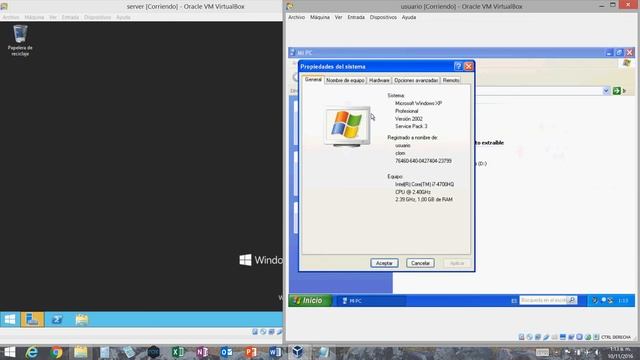Click the XP Inicio start button
The width and height of the screenshot is (640, 360).
click(310, 300)
